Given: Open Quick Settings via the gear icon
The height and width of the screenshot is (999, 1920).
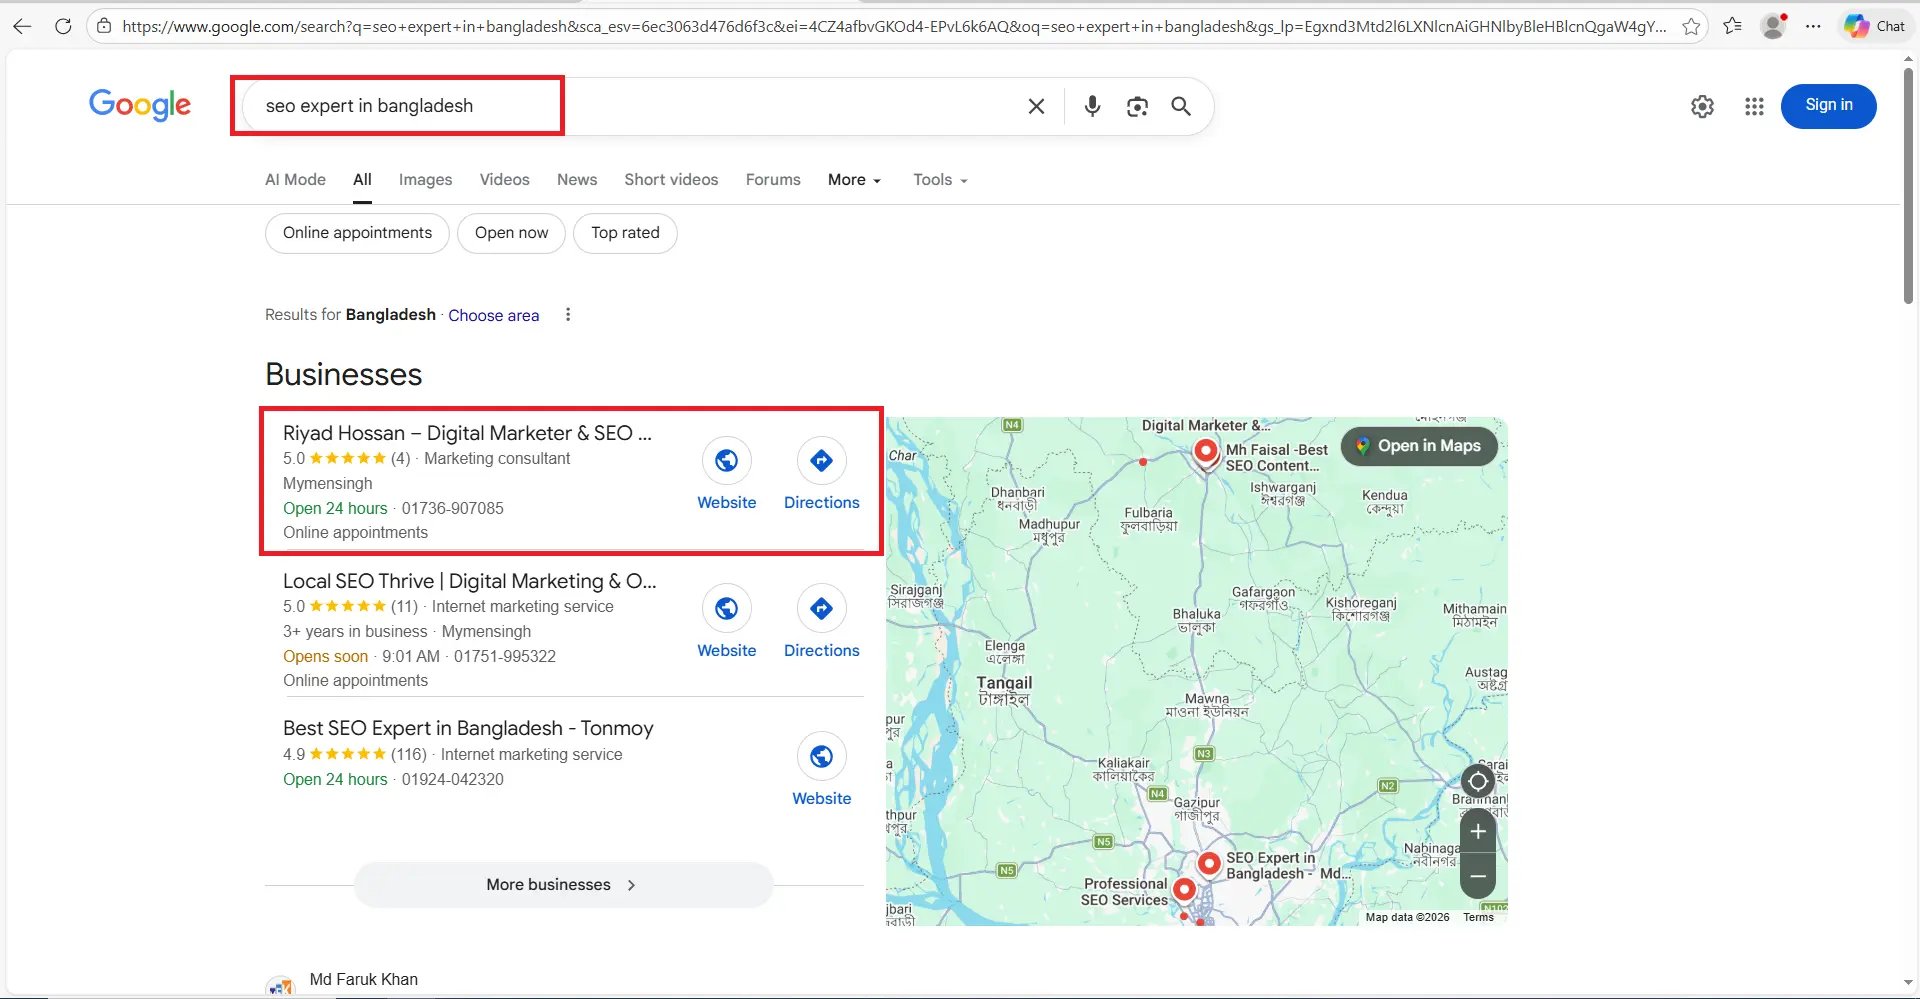Looking at the screenshot, I should click(1702, 106).
